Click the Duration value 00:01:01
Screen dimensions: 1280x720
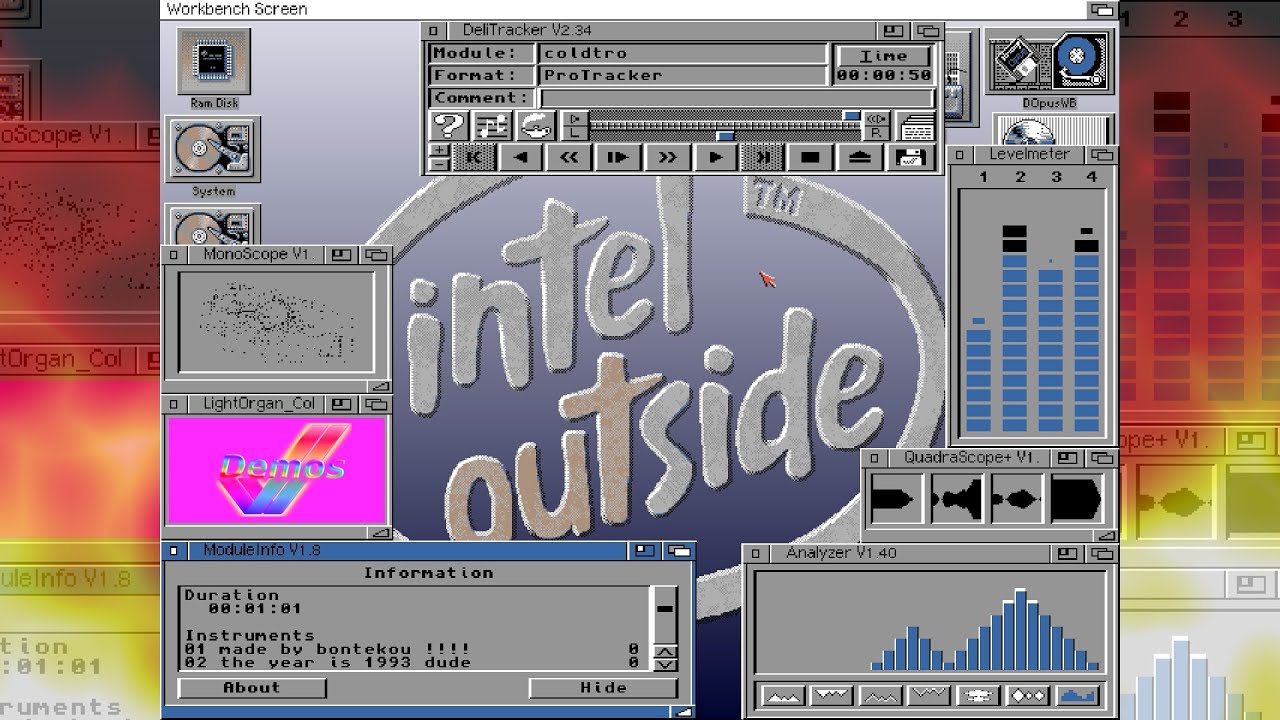click(x=254, y=608)
